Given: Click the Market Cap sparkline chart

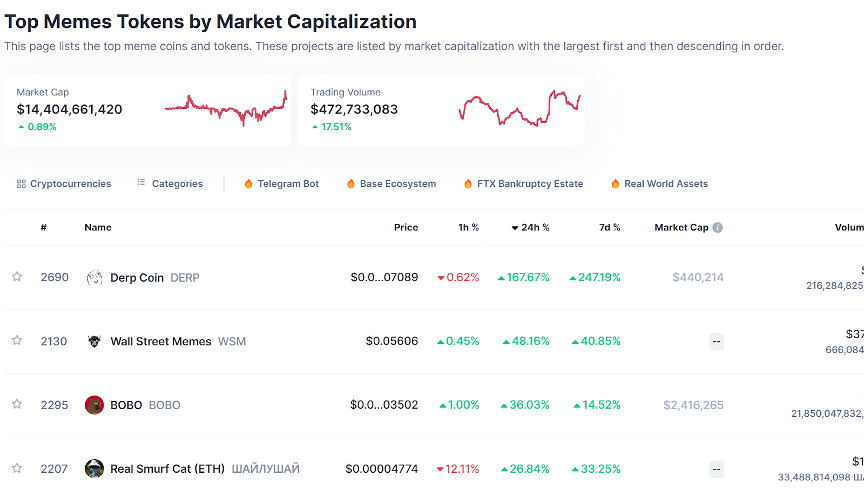Looking at the screenshot, I should coord(226,108).
